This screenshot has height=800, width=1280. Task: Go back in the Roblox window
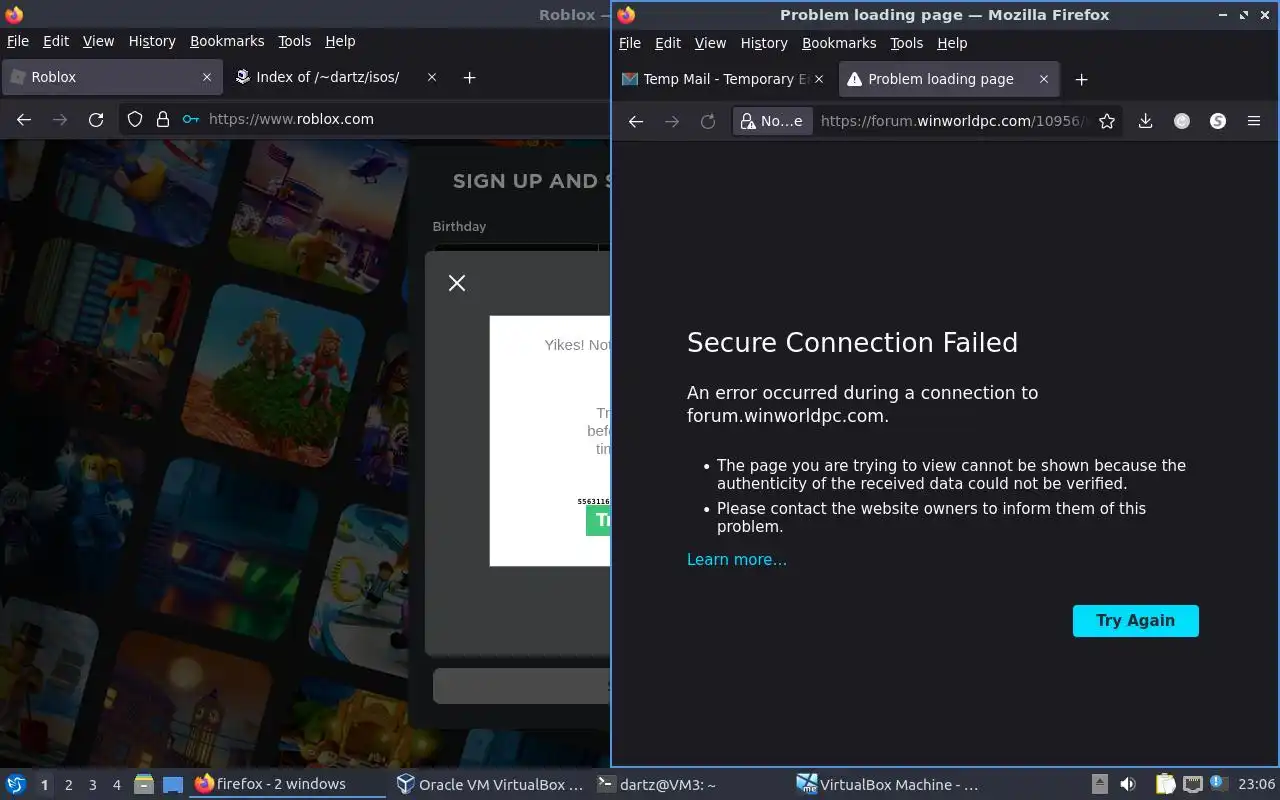(x=24, y=119)
